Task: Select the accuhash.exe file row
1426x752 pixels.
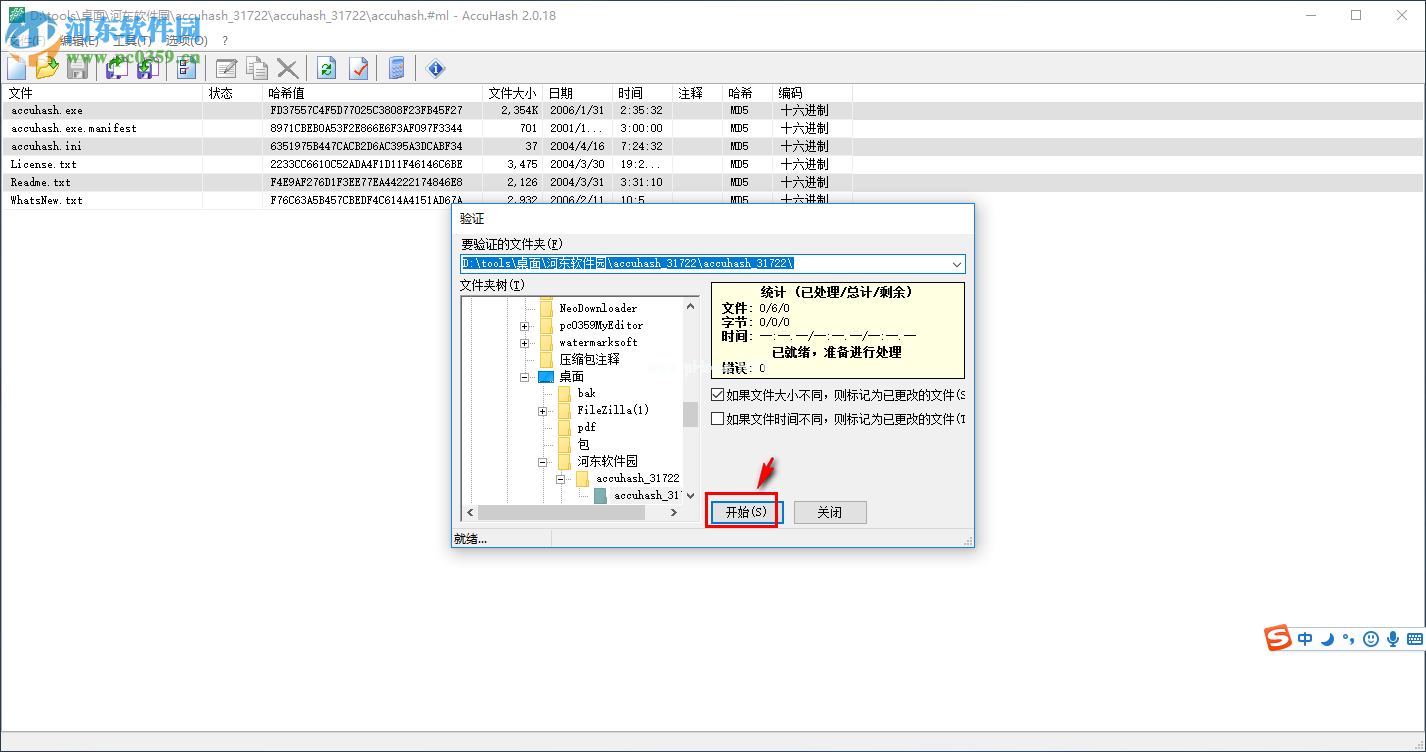Action: (712, 111)
